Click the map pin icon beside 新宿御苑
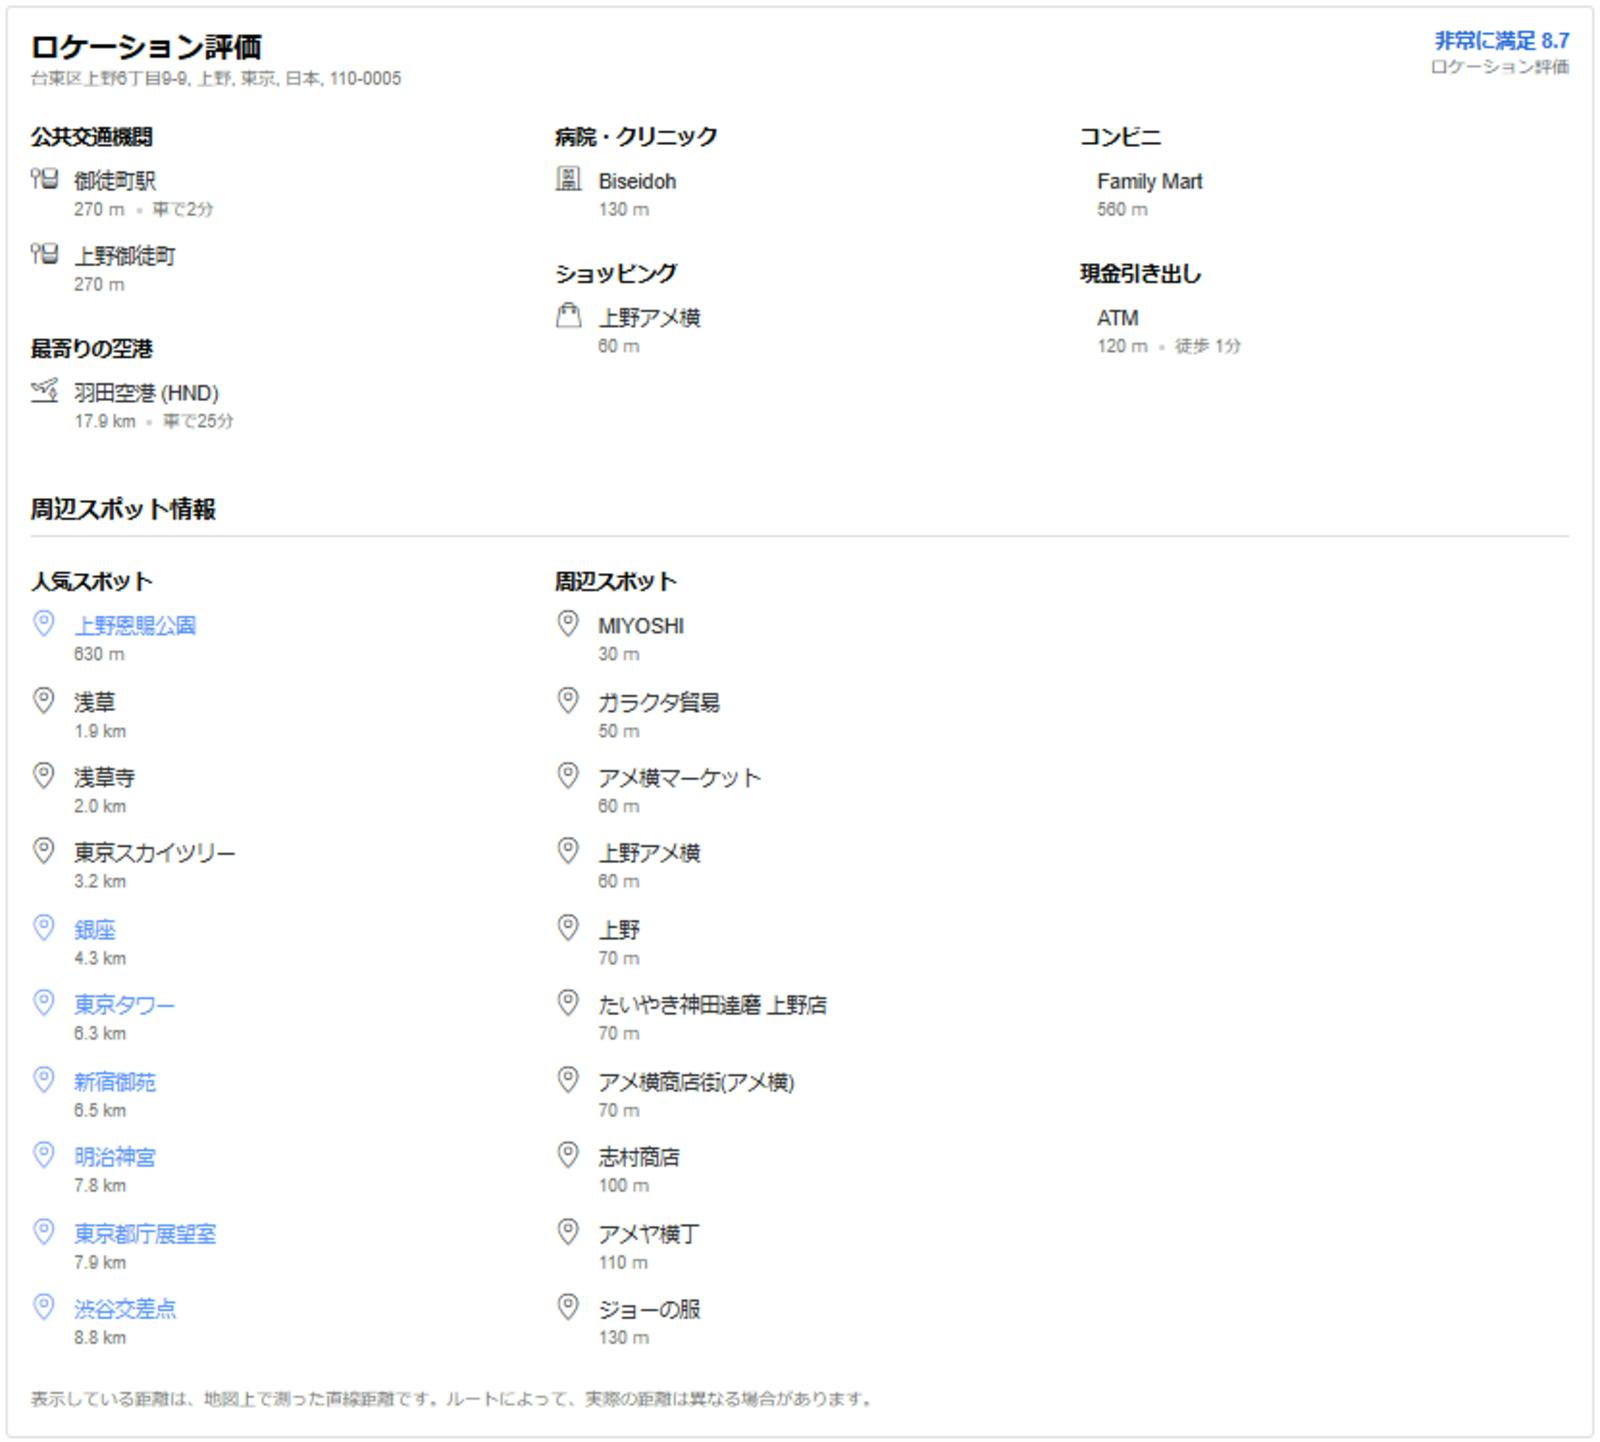1600x1442 pixels. 44,1079
